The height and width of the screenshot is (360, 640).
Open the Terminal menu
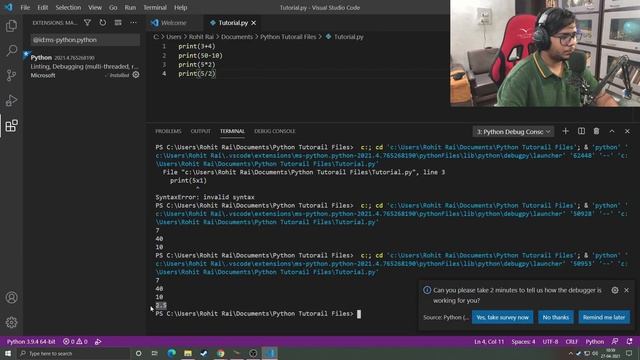[155, 7]
